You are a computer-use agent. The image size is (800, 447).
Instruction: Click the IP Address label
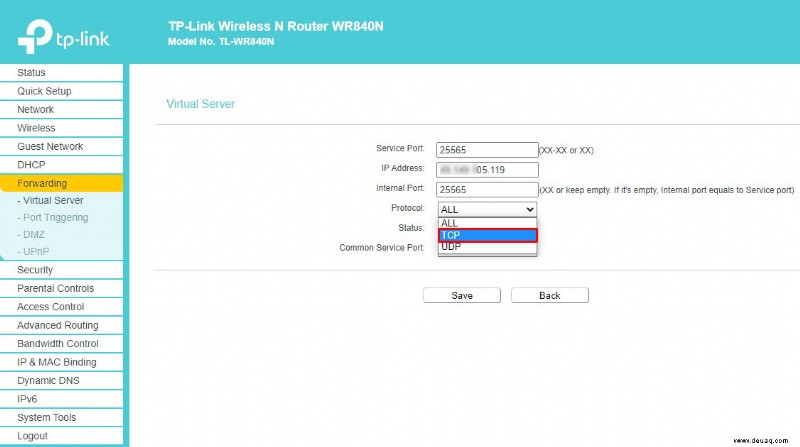click(403, 168)
